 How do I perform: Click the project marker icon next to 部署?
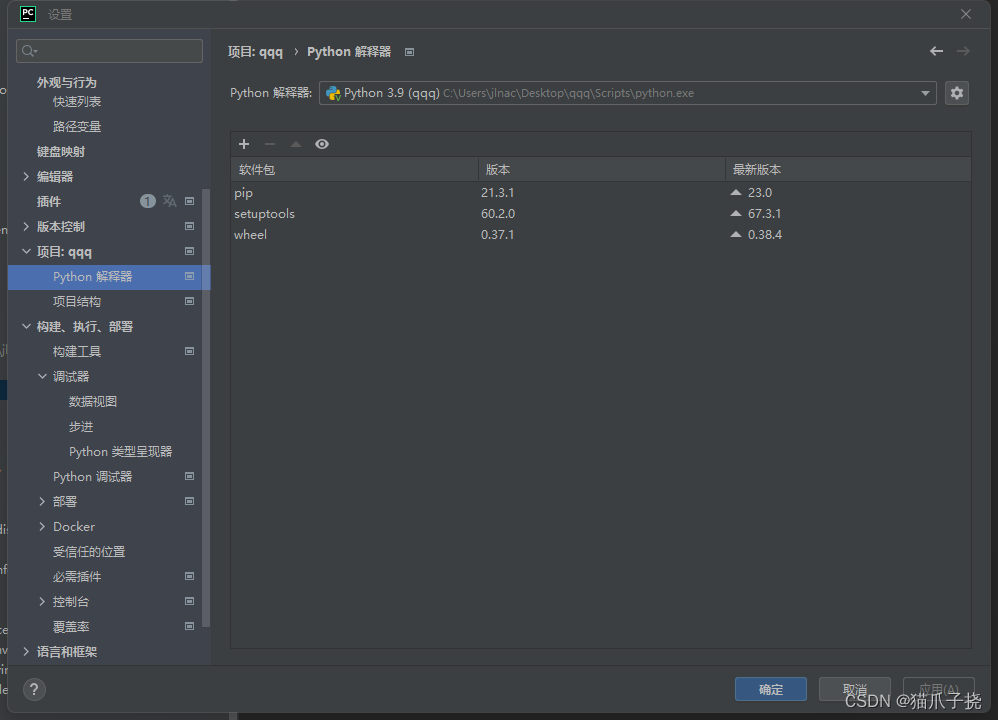(189, 501)
